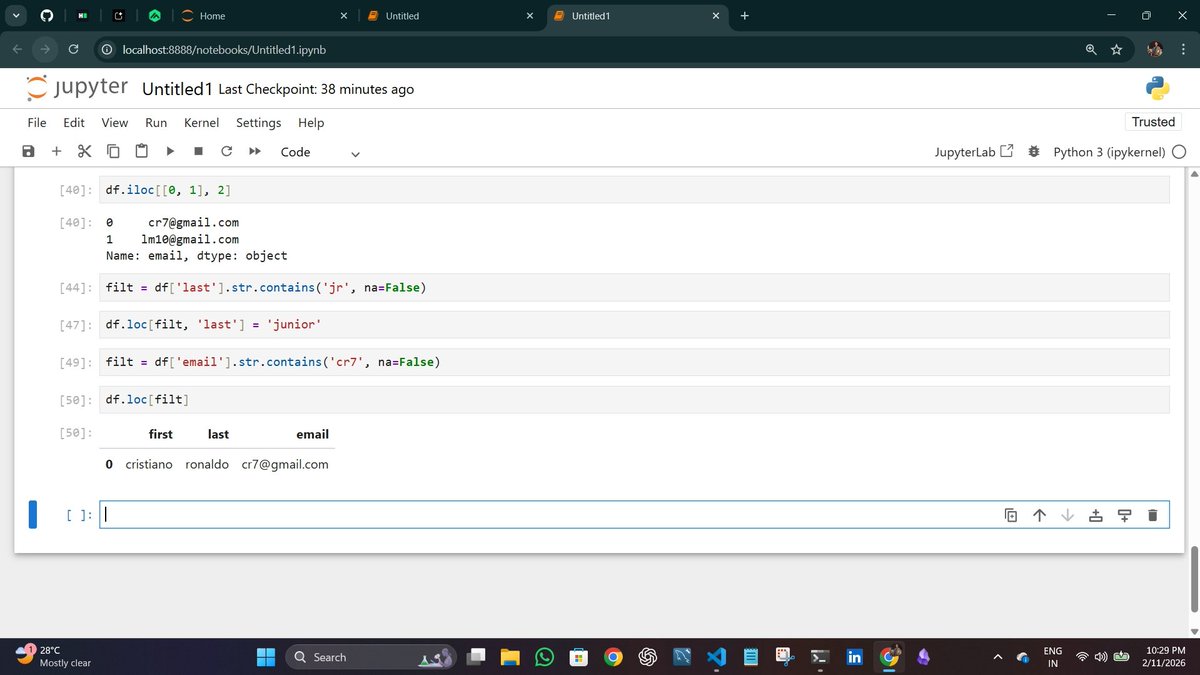Image resolution: width=1200 pixels, height=675 pixels.
Task: Open the pinned GitHub tab
Action: click(47, 16)
